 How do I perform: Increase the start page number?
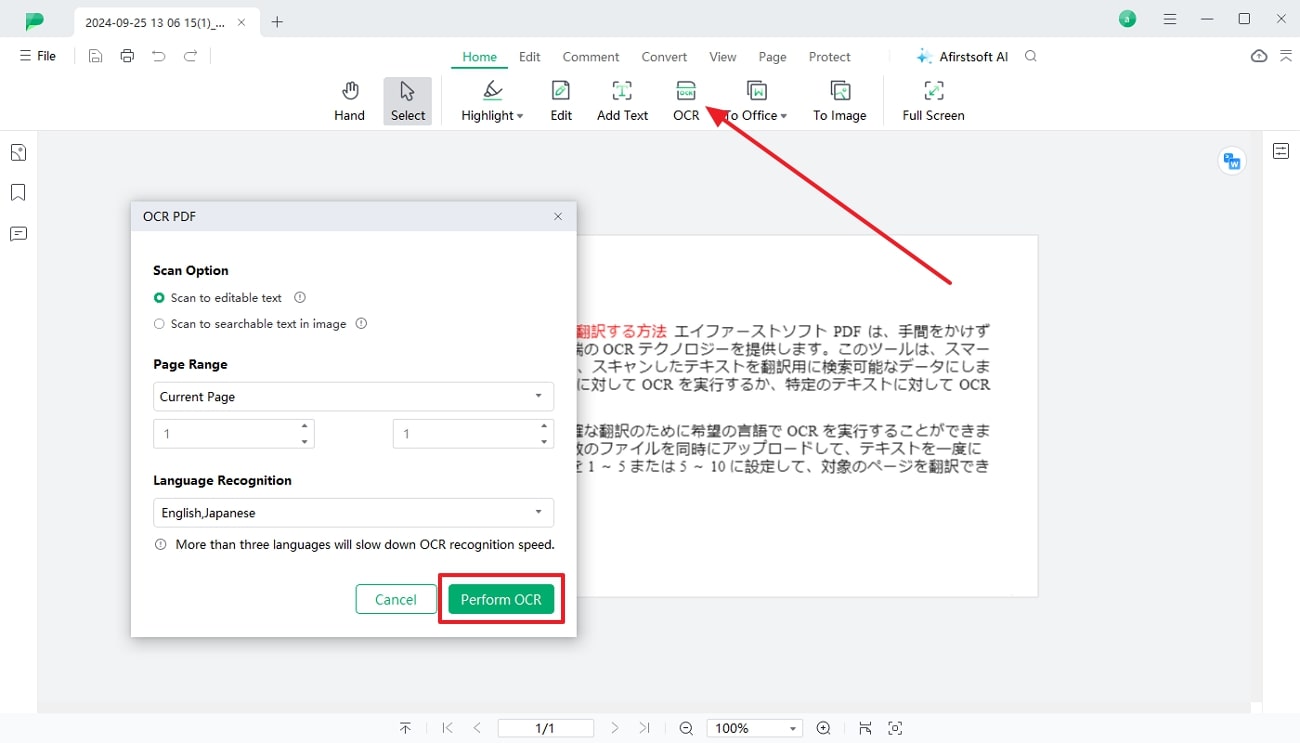click(304, 426)
